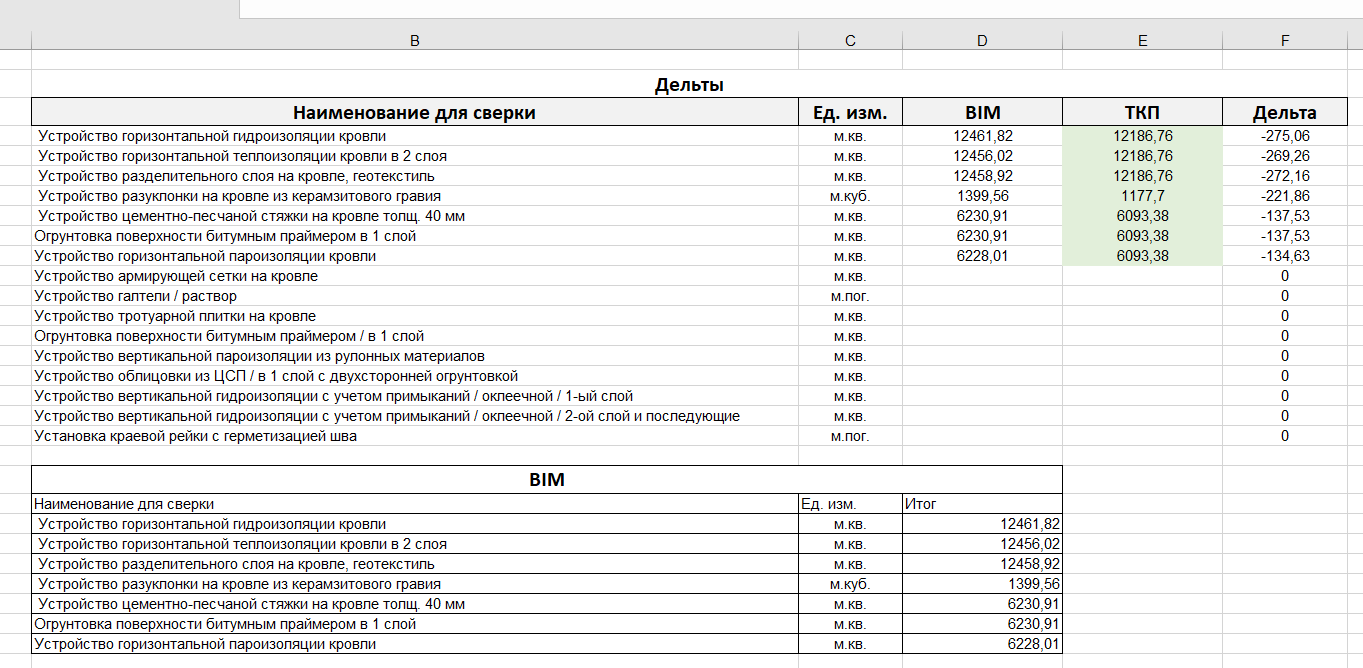Select 12456,02 in Дельты table BIM column
The width and height of the screenshot is (1363, 668).
click(982, 156)
